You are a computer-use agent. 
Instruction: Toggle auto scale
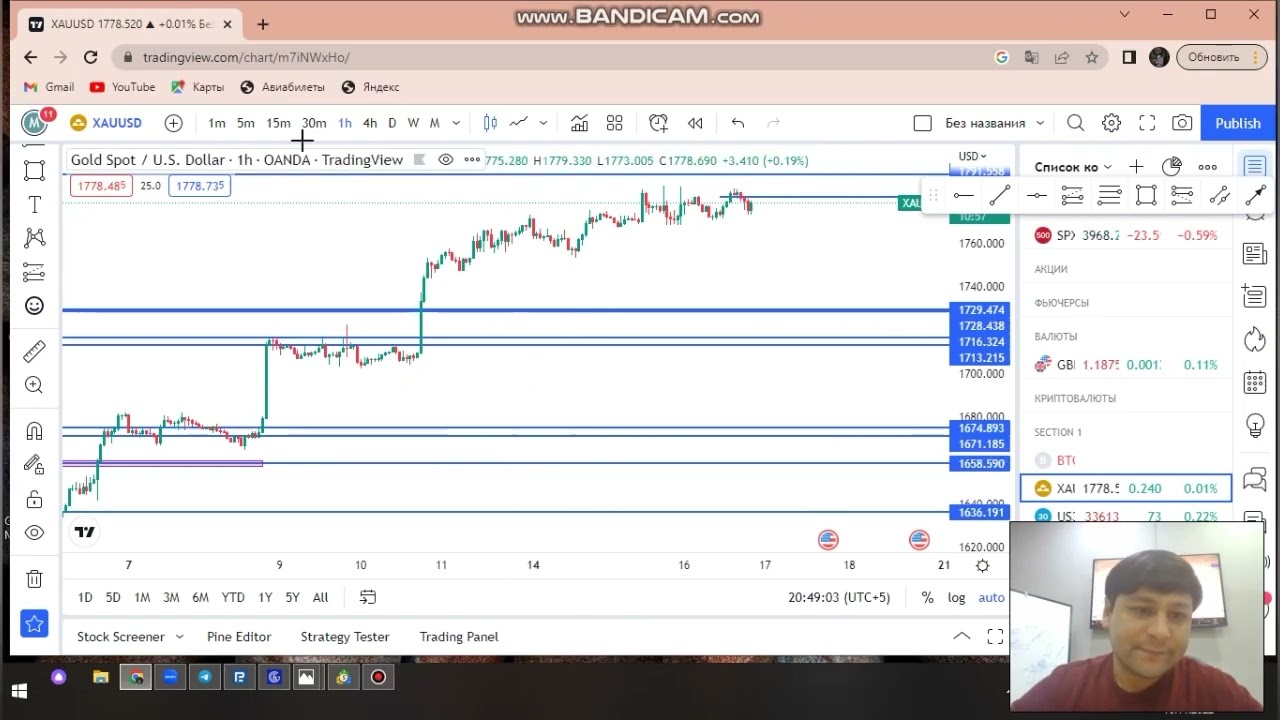click(x=991, y=597)
